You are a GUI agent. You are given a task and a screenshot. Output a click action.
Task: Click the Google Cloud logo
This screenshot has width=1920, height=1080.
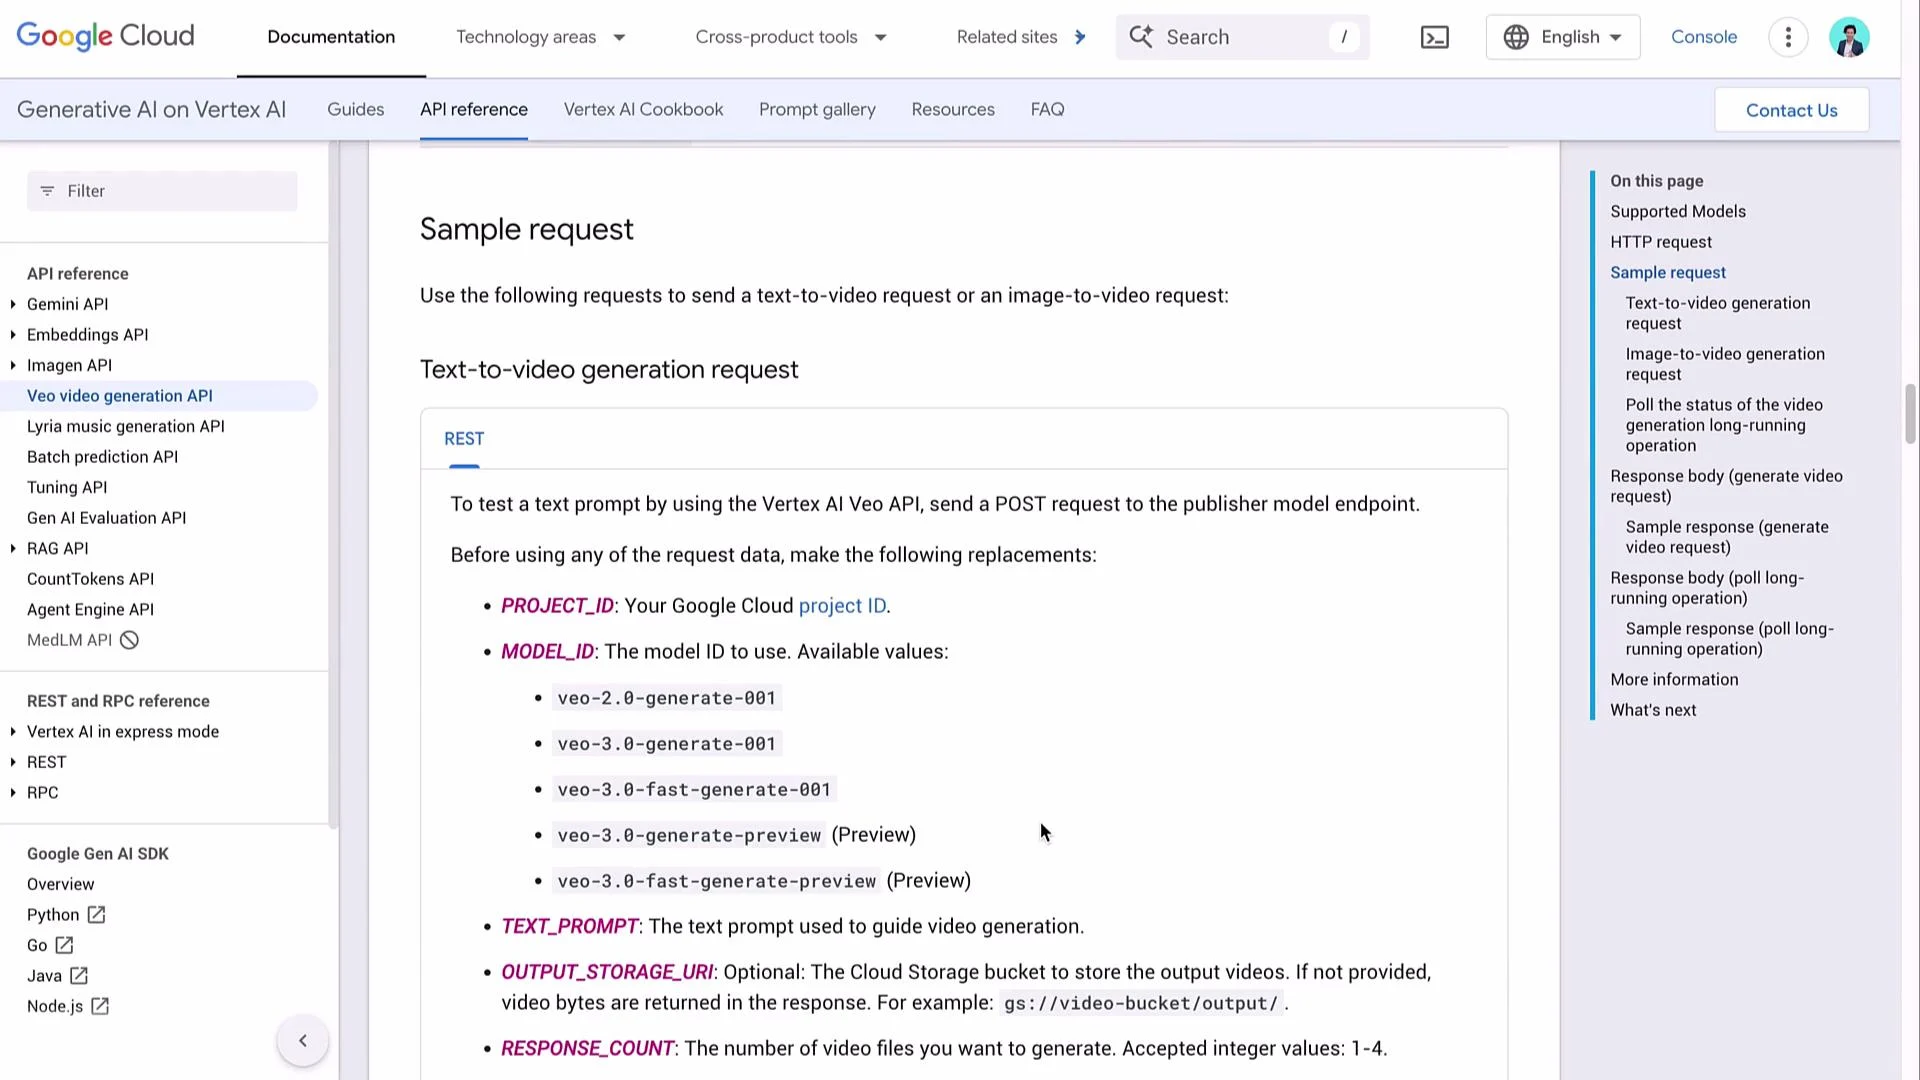click(x=105, y=36)
